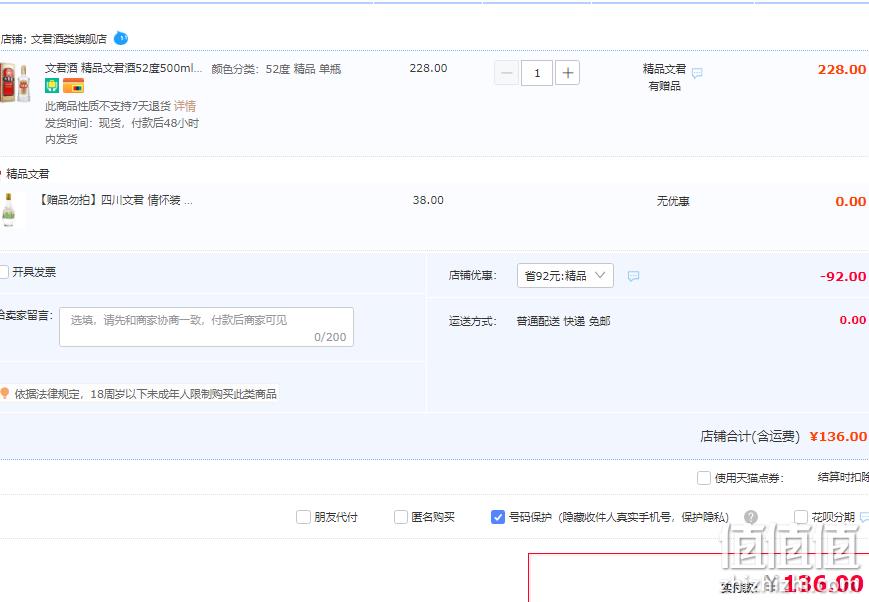
Task: Click the orange pin icon before the age restriction notice
Action: [5, 394]
